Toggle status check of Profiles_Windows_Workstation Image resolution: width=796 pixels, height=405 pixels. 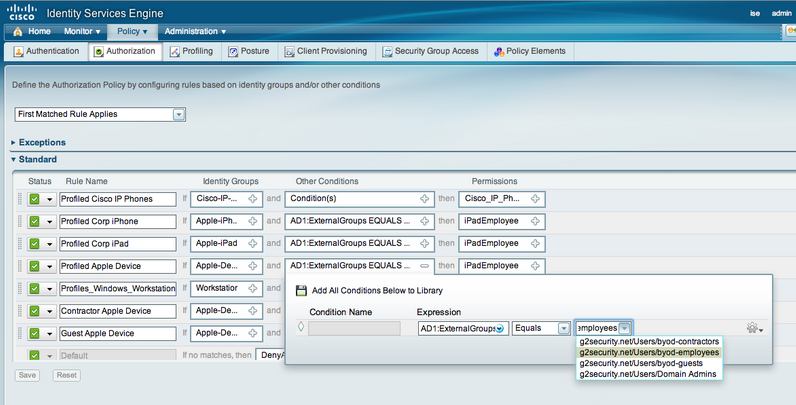(35, 288)
